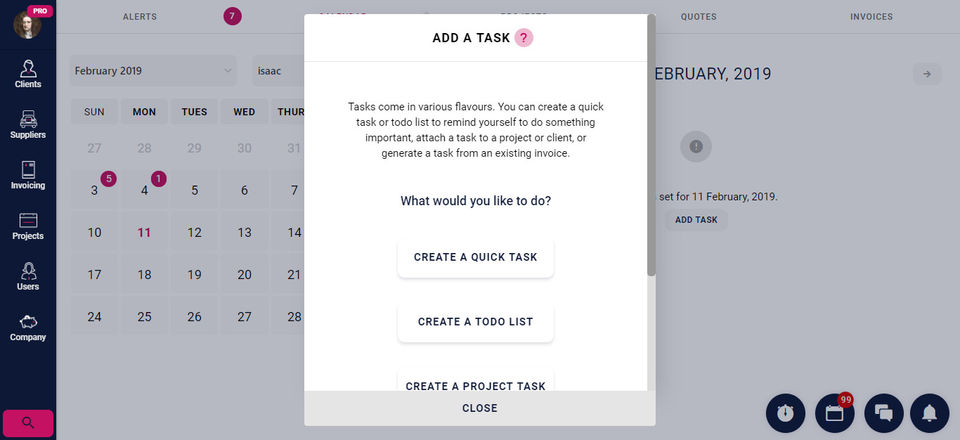
Task: Close the Add a Task dialog
Action: 480,408
